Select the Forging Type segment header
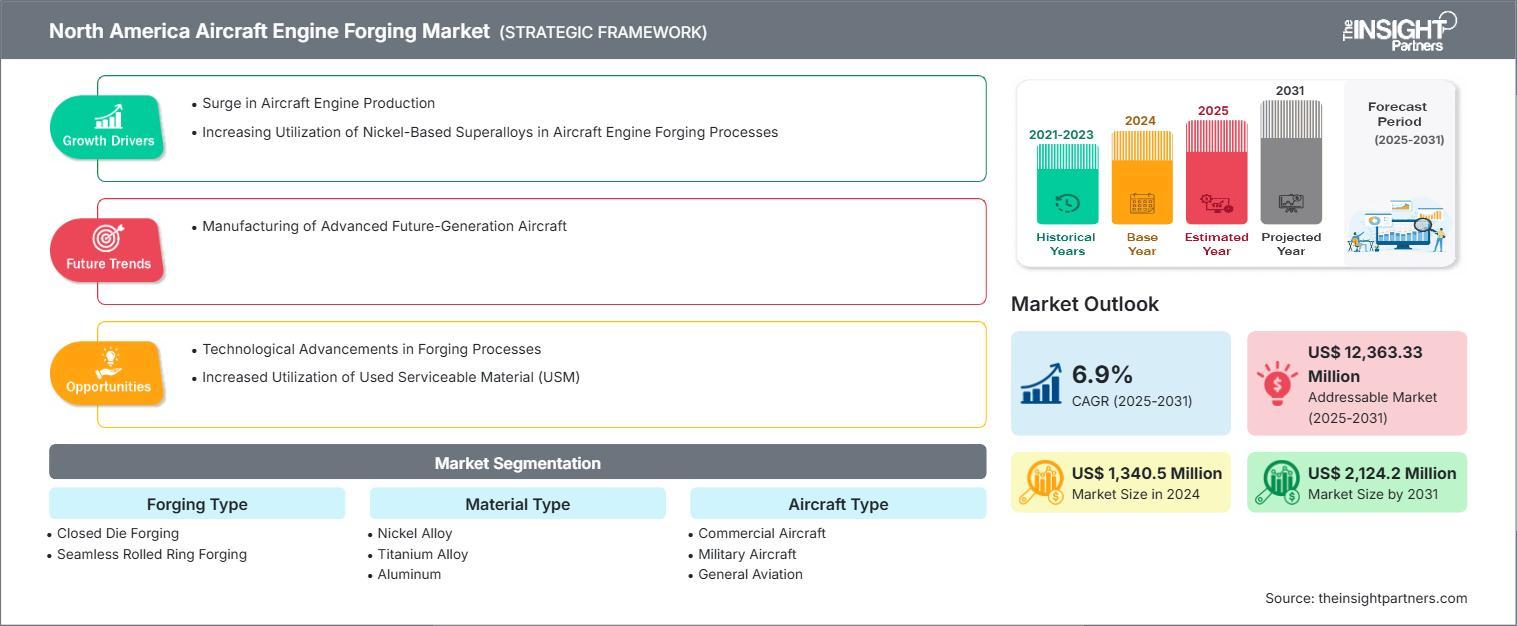1517x626 pixels. (x=197, y=504)
